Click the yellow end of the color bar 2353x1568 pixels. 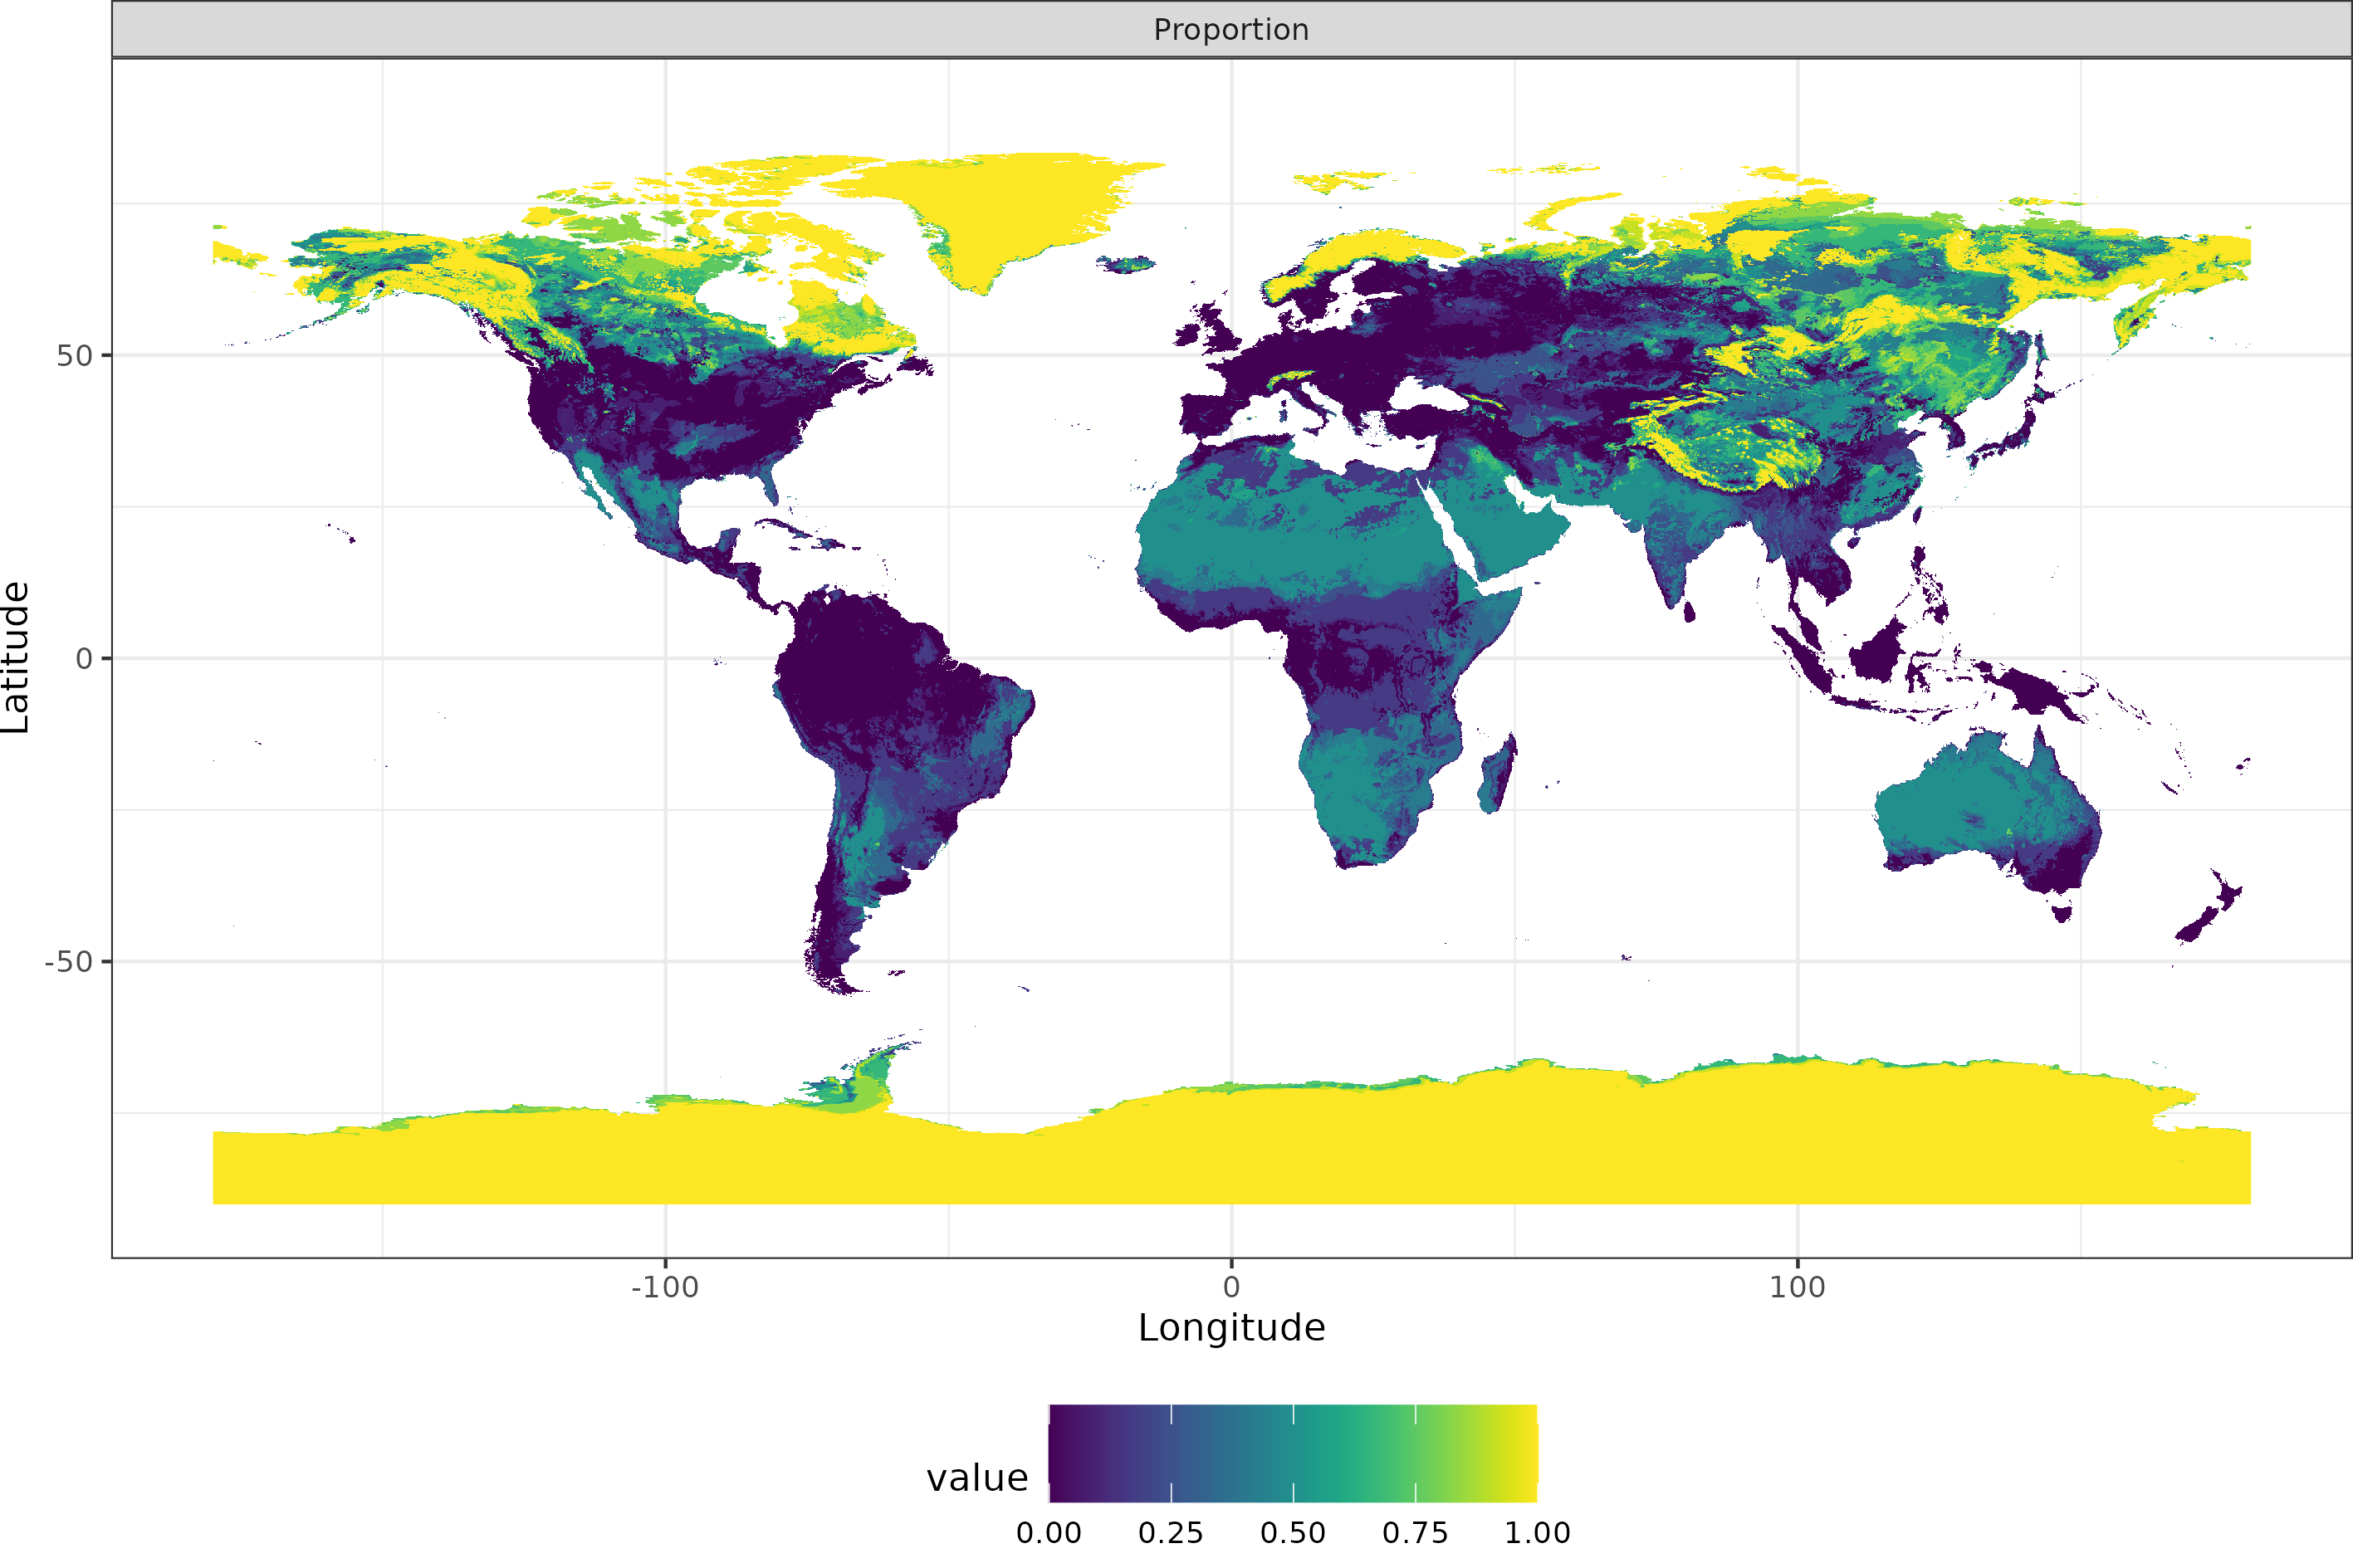point(1524,1453)
